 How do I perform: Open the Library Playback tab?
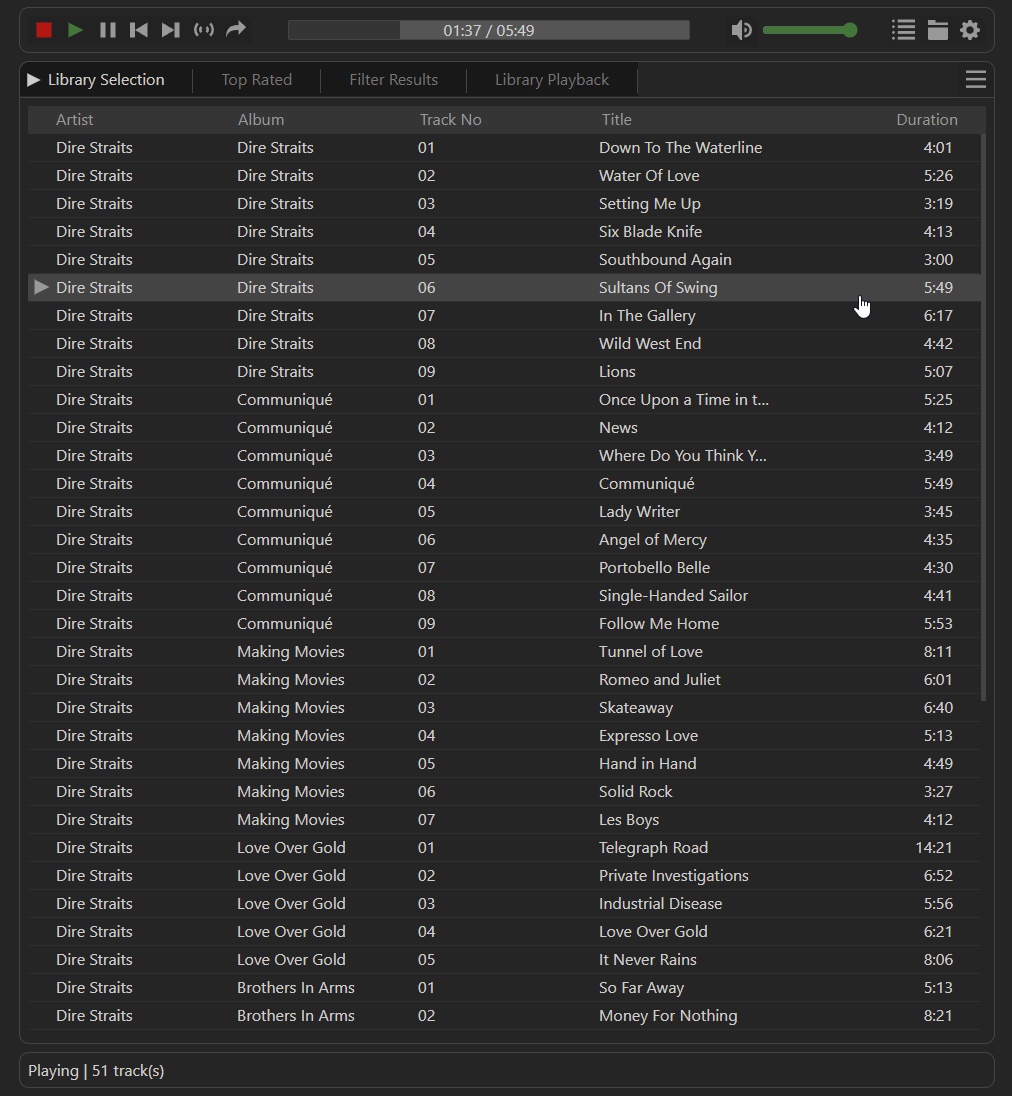point(551,80)
